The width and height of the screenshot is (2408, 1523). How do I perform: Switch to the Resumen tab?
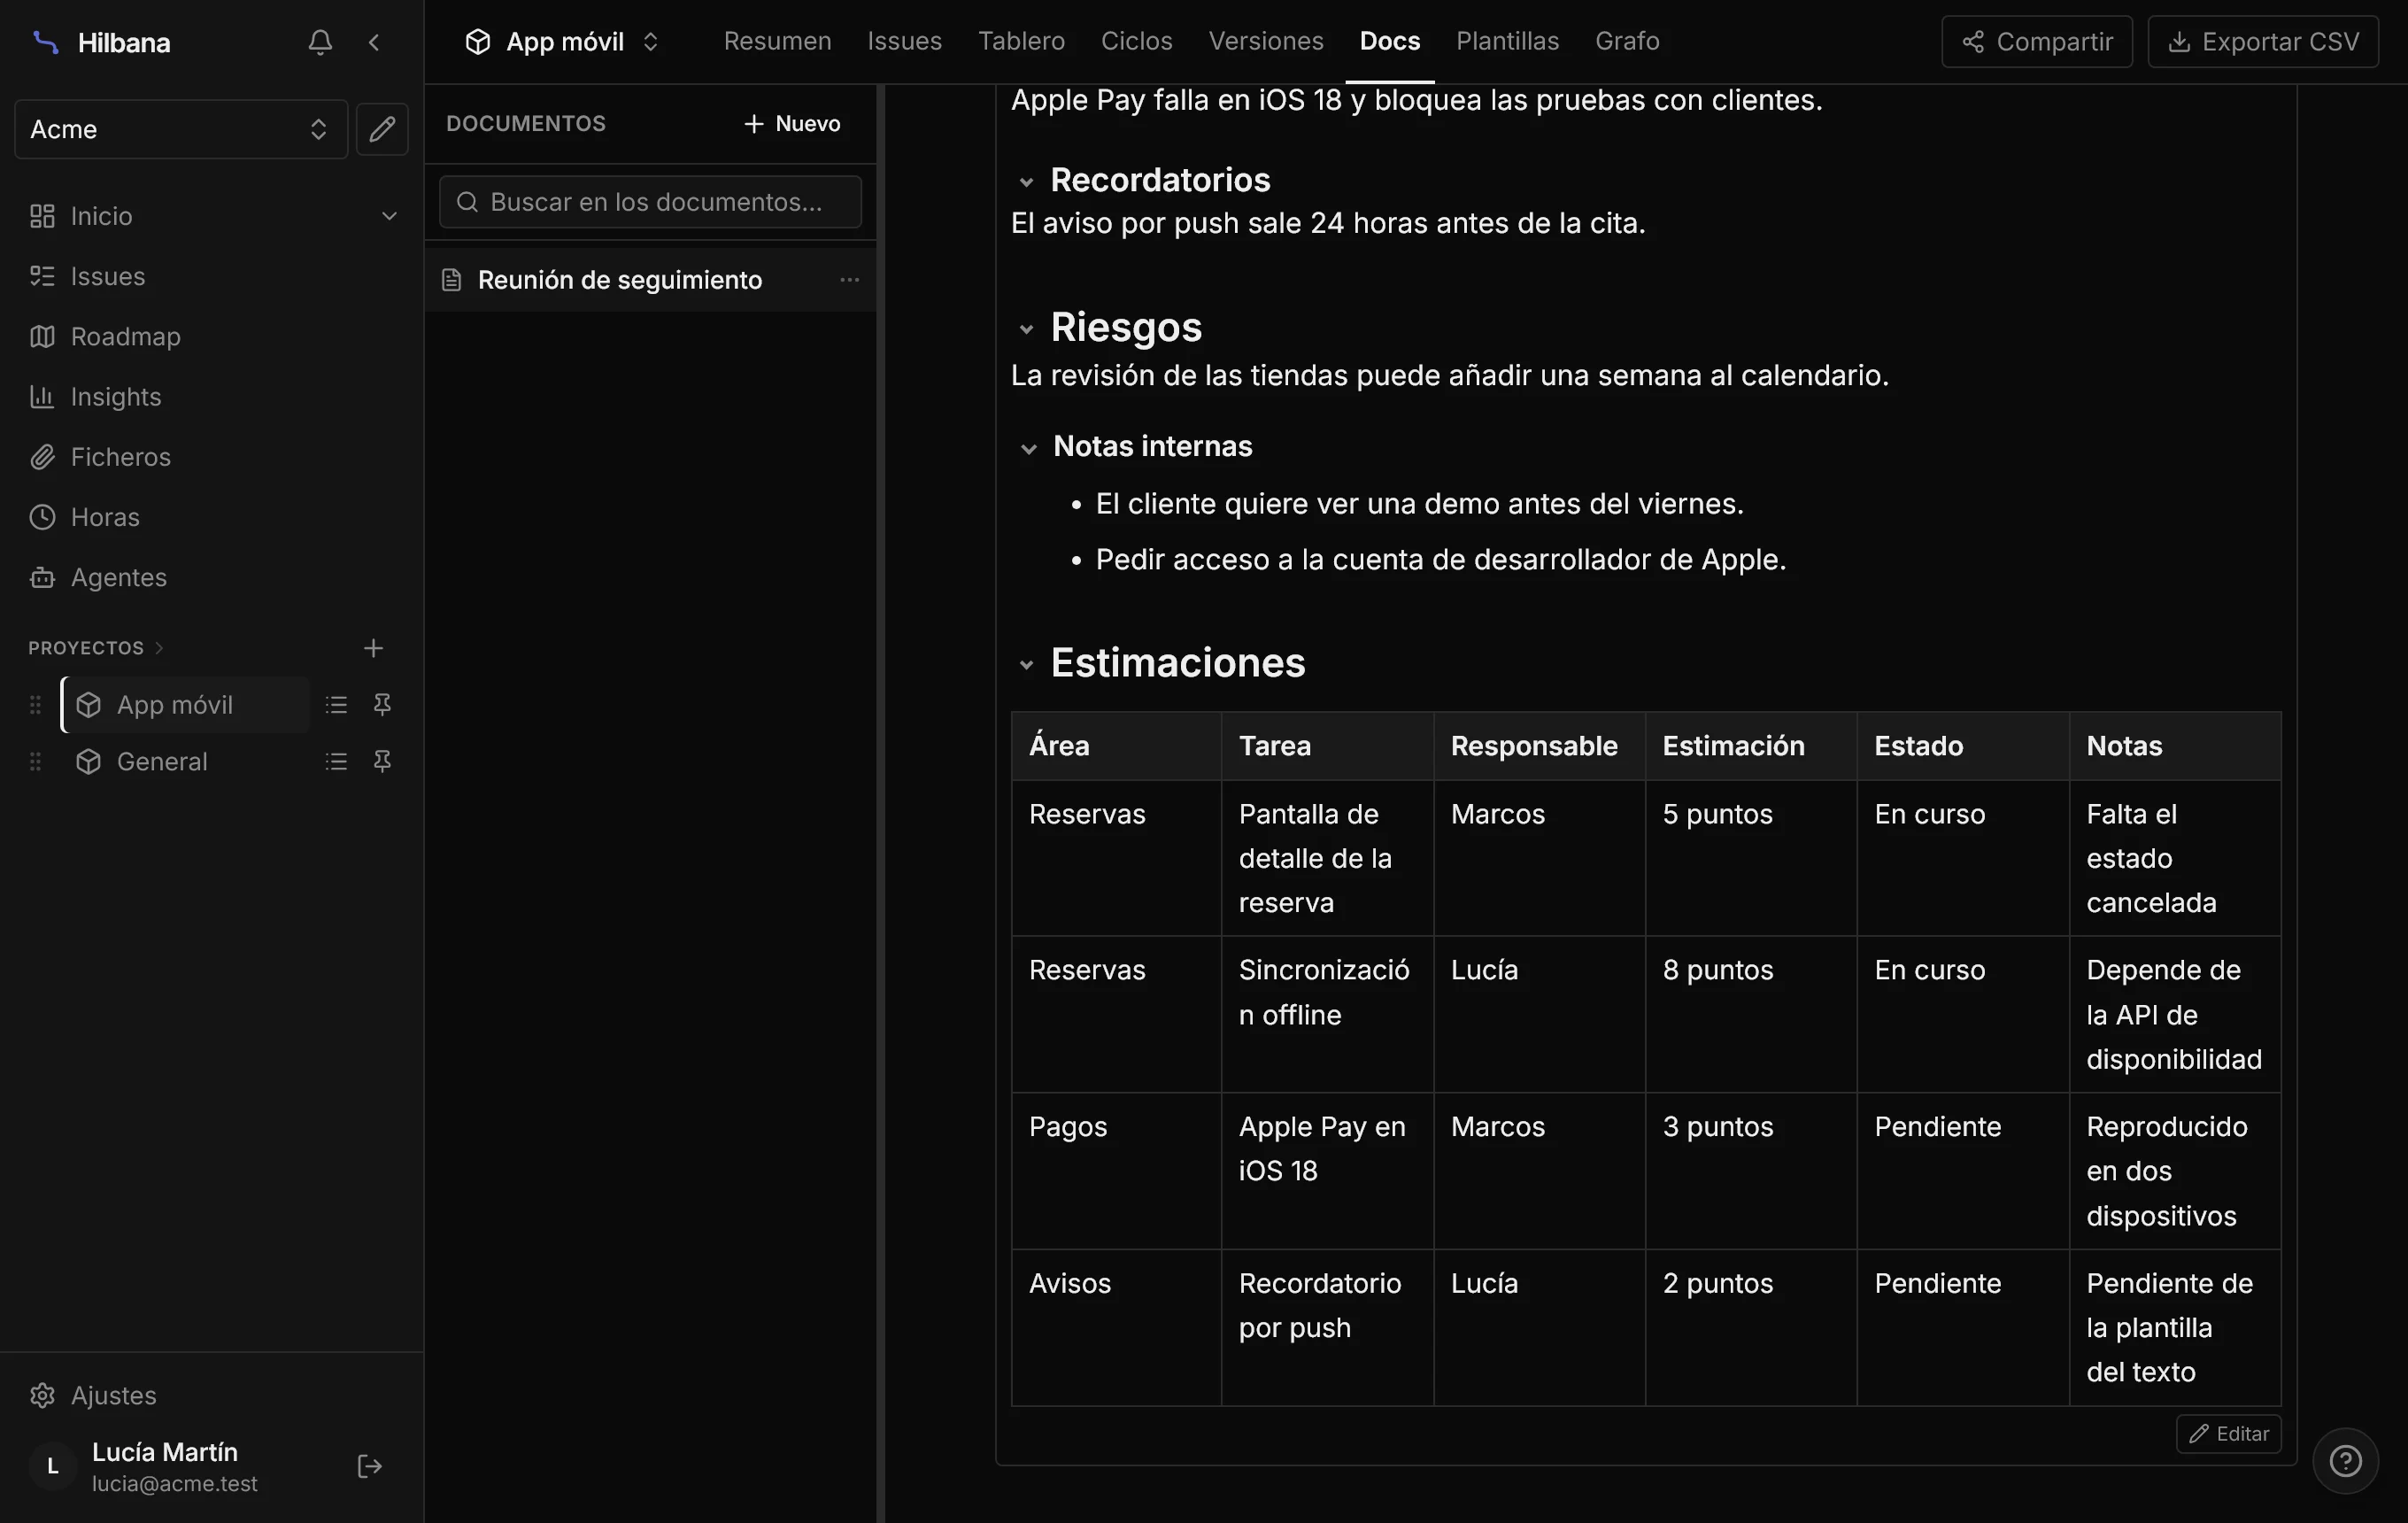click(777, 41)
